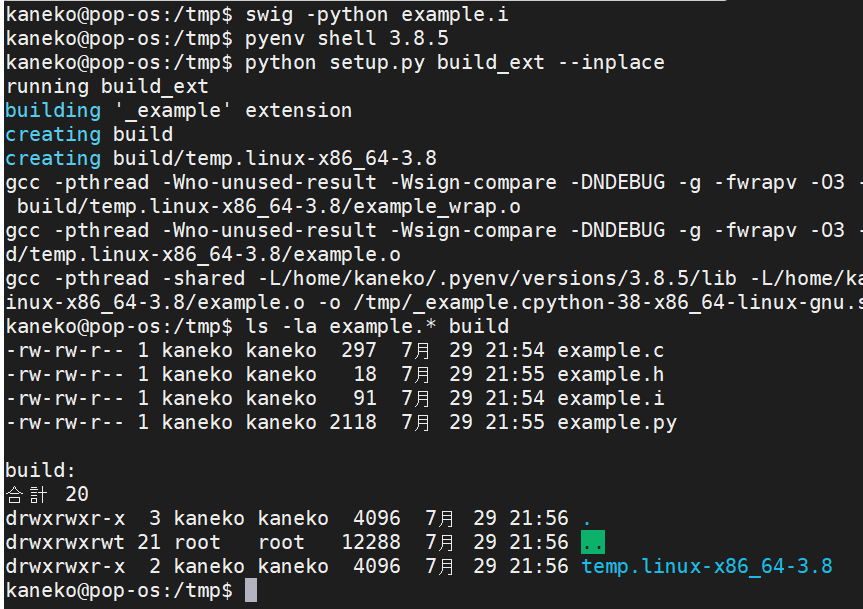Click the '合計 20' total line
863x609 pixels.
click(47, 495)
